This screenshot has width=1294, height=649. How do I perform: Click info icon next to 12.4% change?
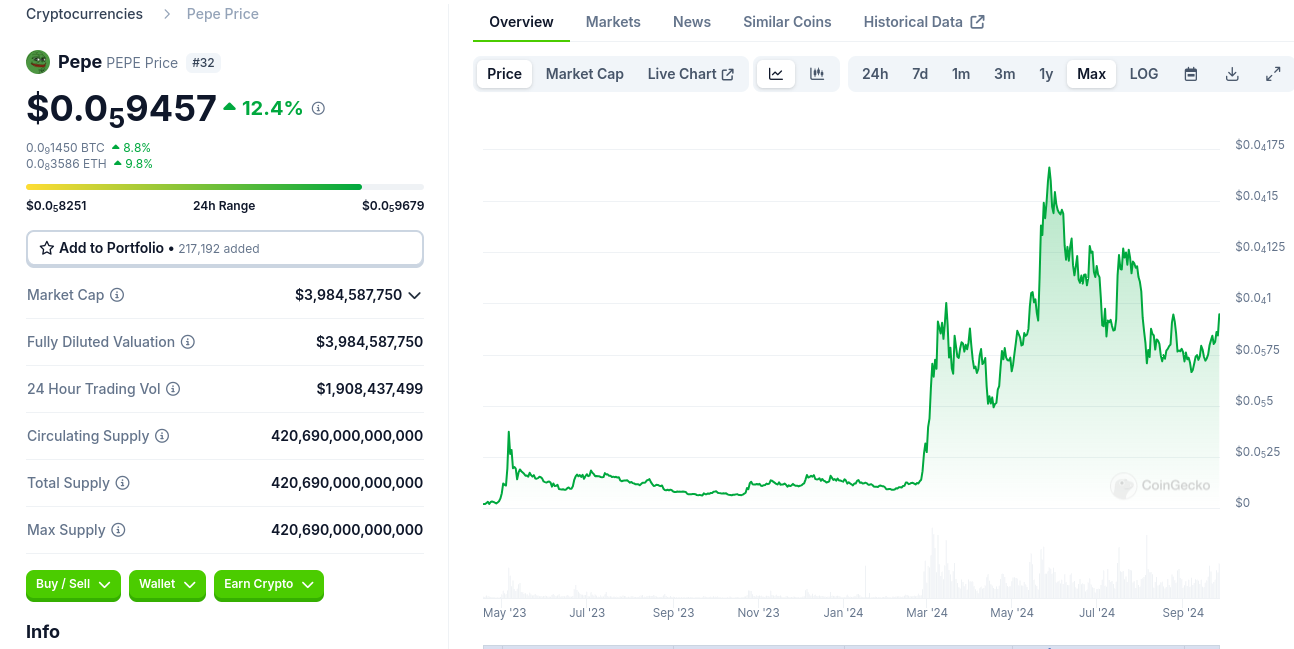(318, 108)
